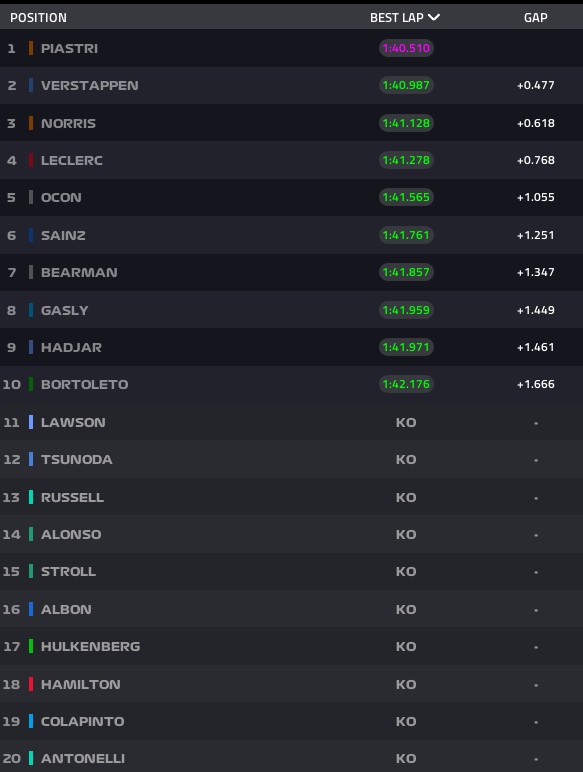The width and height of the screenshot is (583, 772).
Task: Click the KO status for Alonso
Action: point(406,534)
